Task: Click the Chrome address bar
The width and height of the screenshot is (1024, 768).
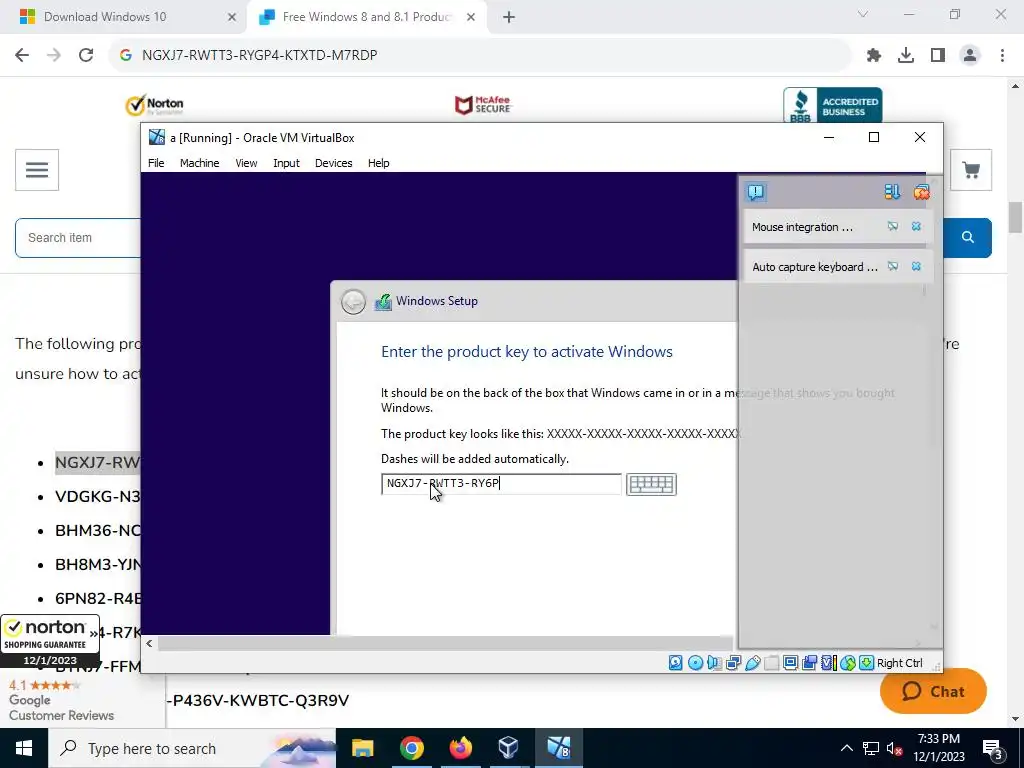Action: [x=480, y=55]
